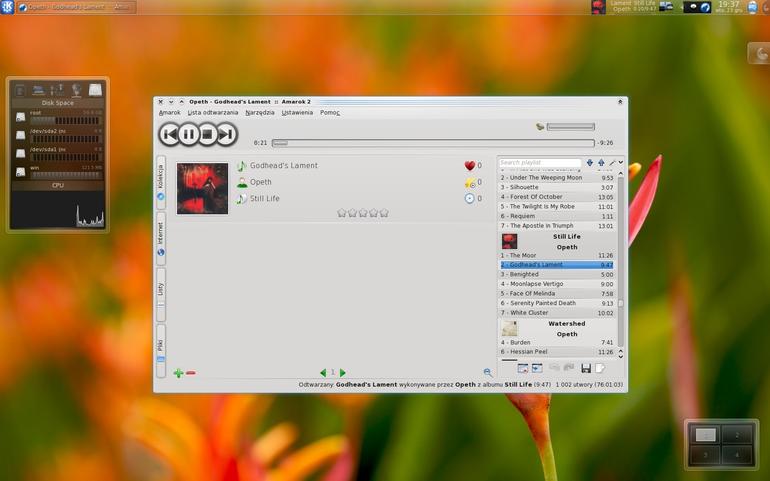Click Still Life album header in playlist
Image resolution: width=770 pixels, height=481 pixels.
pos(557,241)
